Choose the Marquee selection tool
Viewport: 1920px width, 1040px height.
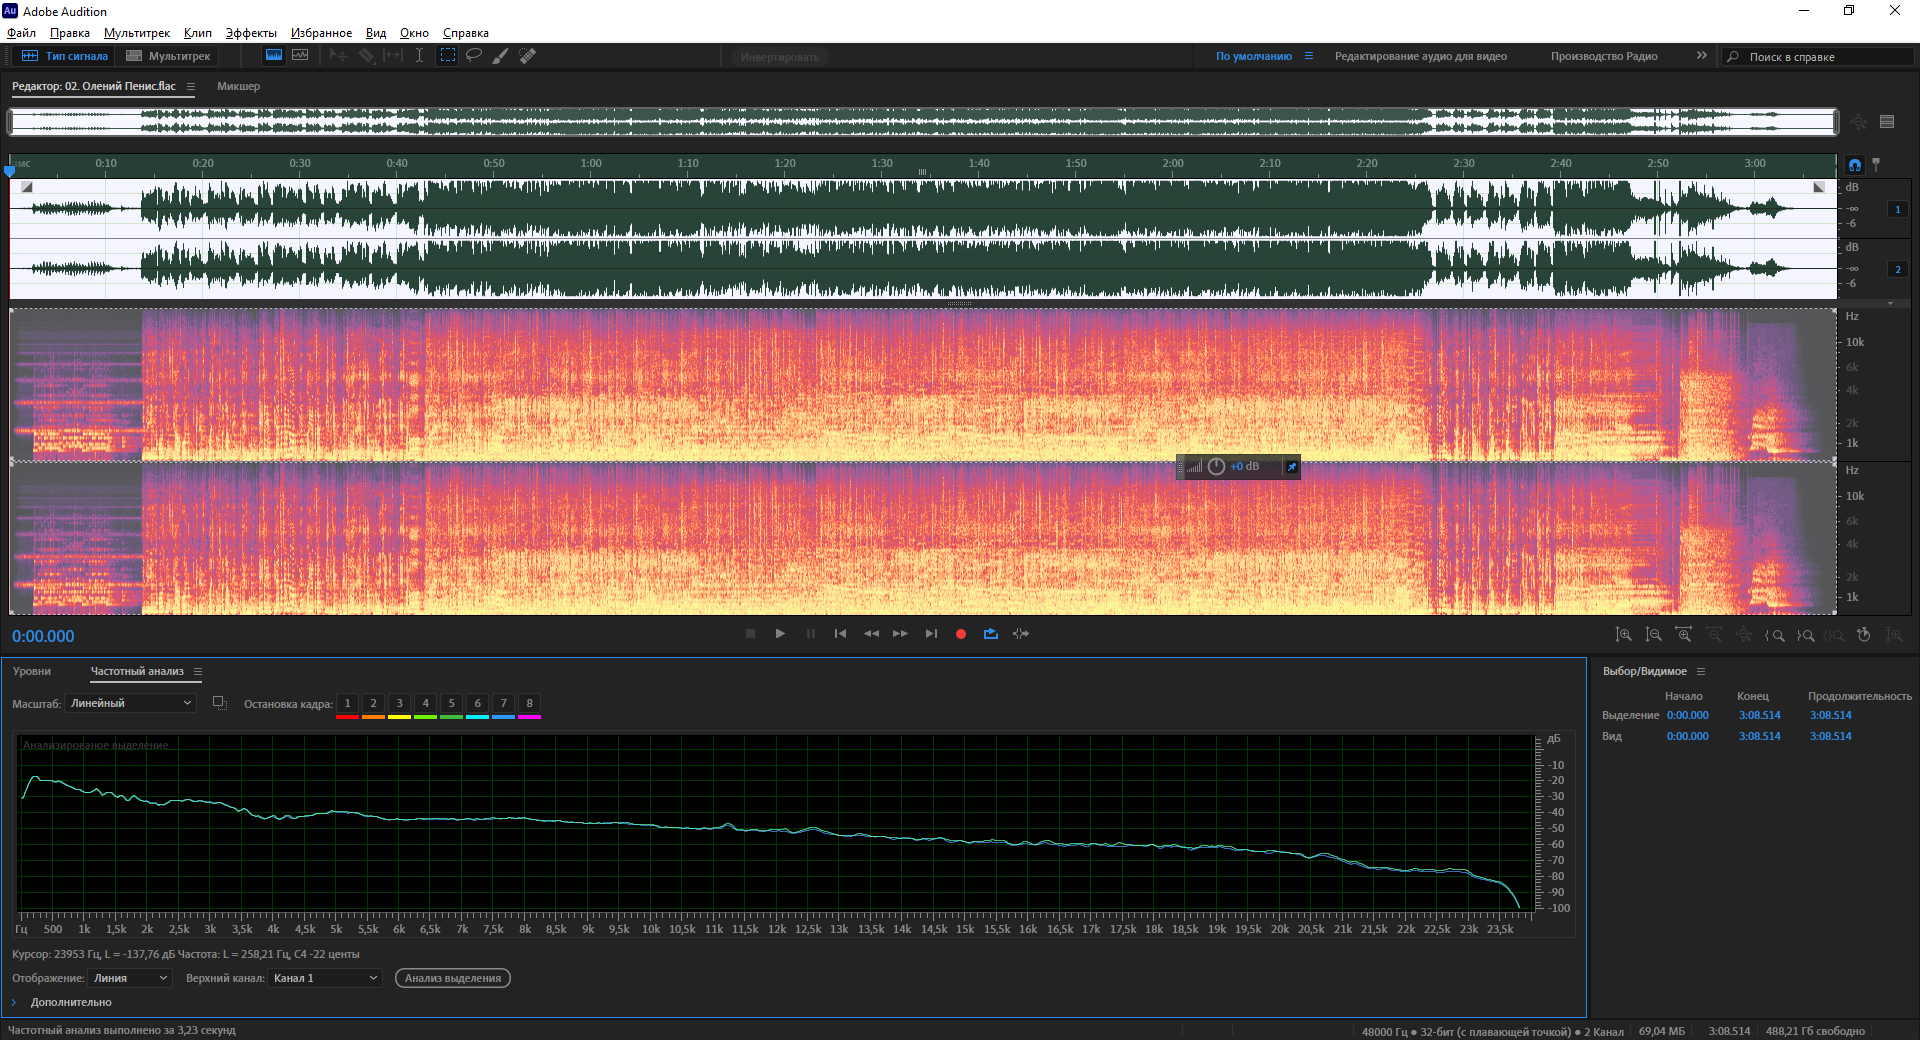point(448,56)
